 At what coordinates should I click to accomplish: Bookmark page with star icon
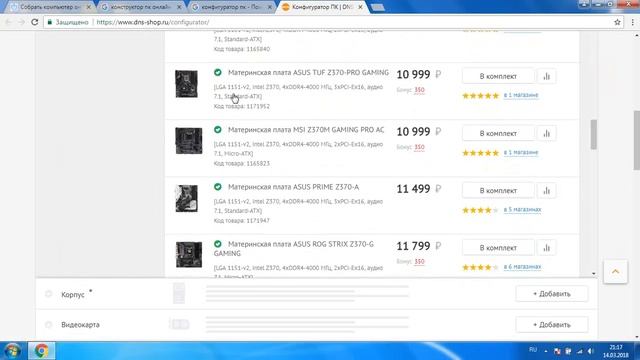(617, 22)
